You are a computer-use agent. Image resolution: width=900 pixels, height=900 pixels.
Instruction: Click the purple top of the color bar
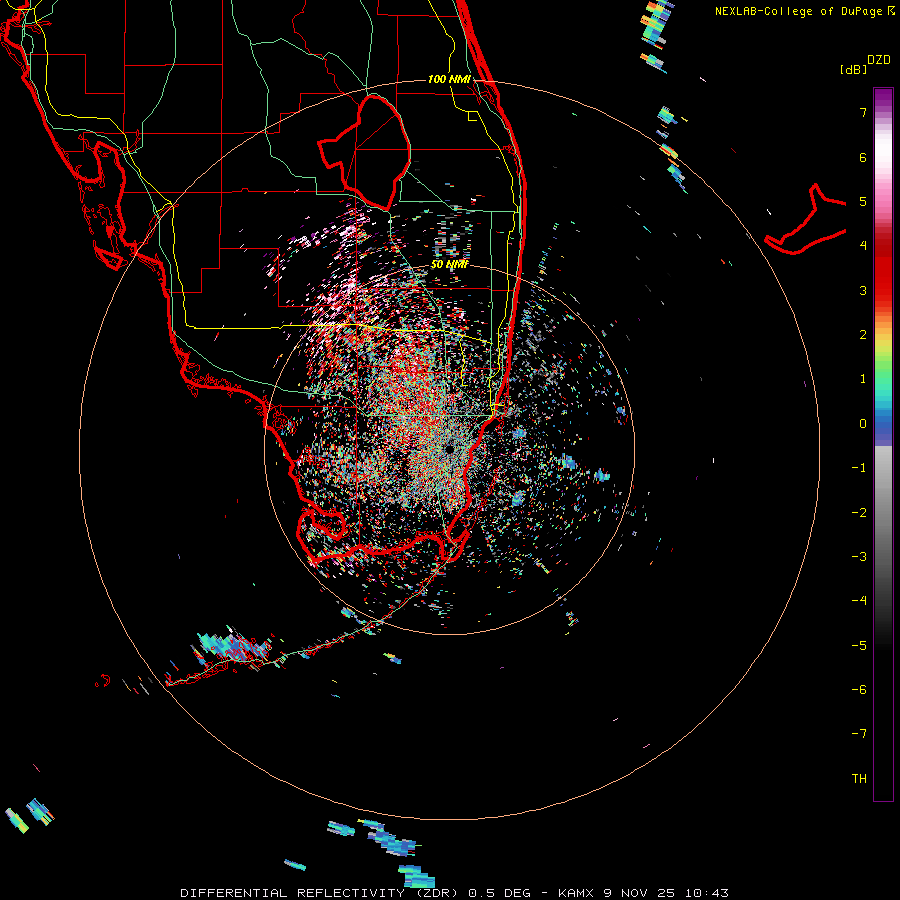coord(883,98)
